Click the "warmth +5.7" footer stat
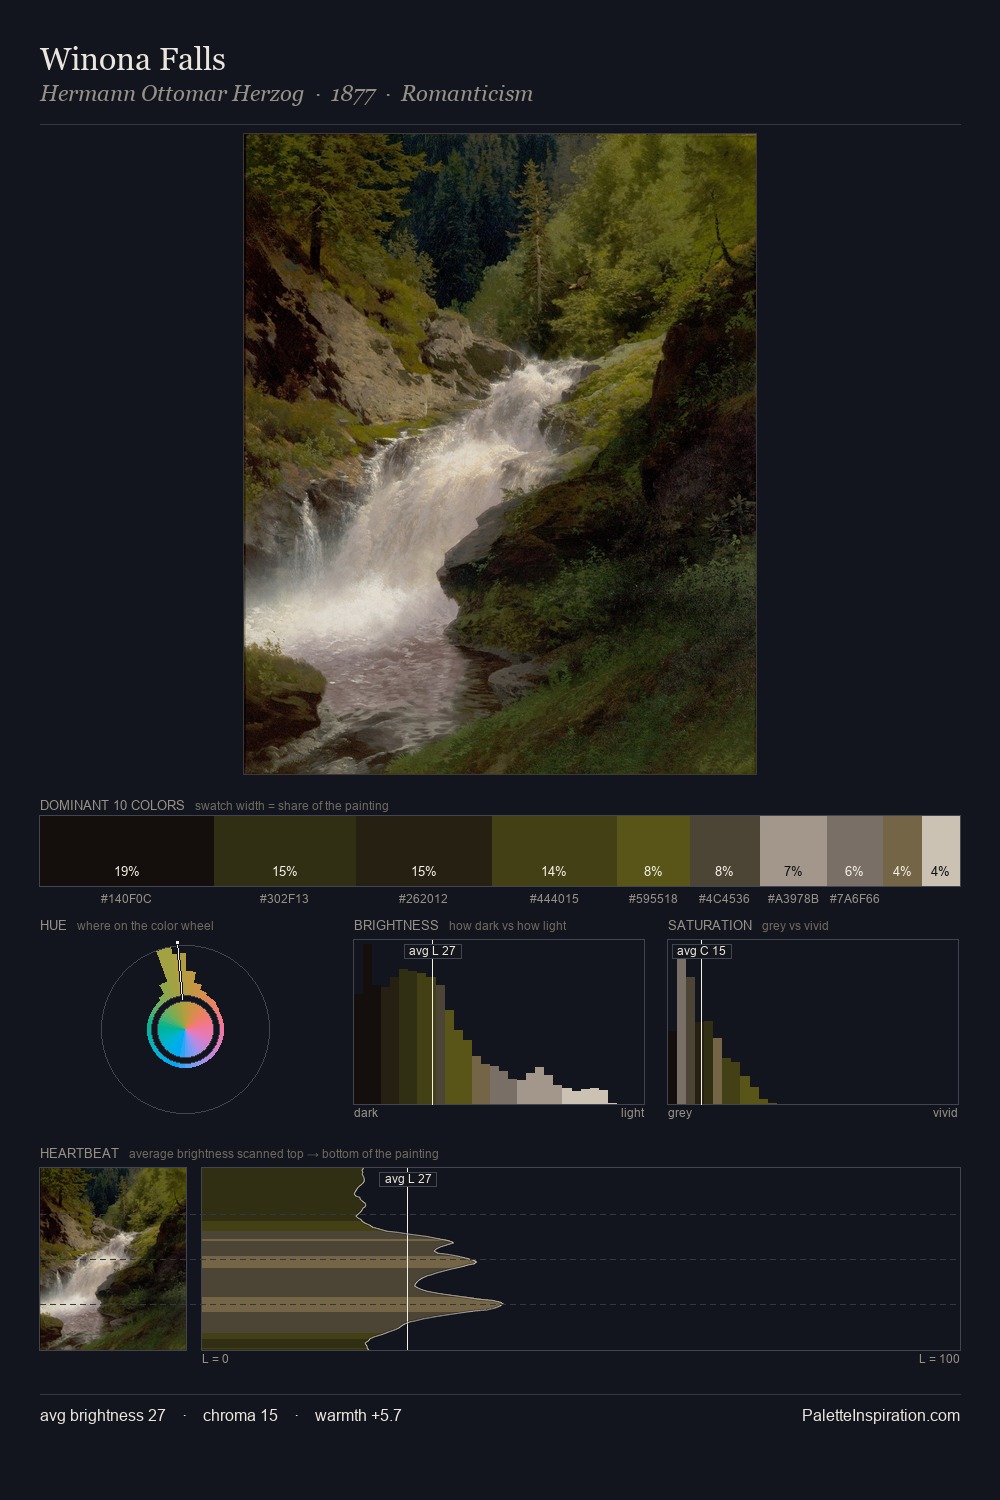 pos(358,1415)
